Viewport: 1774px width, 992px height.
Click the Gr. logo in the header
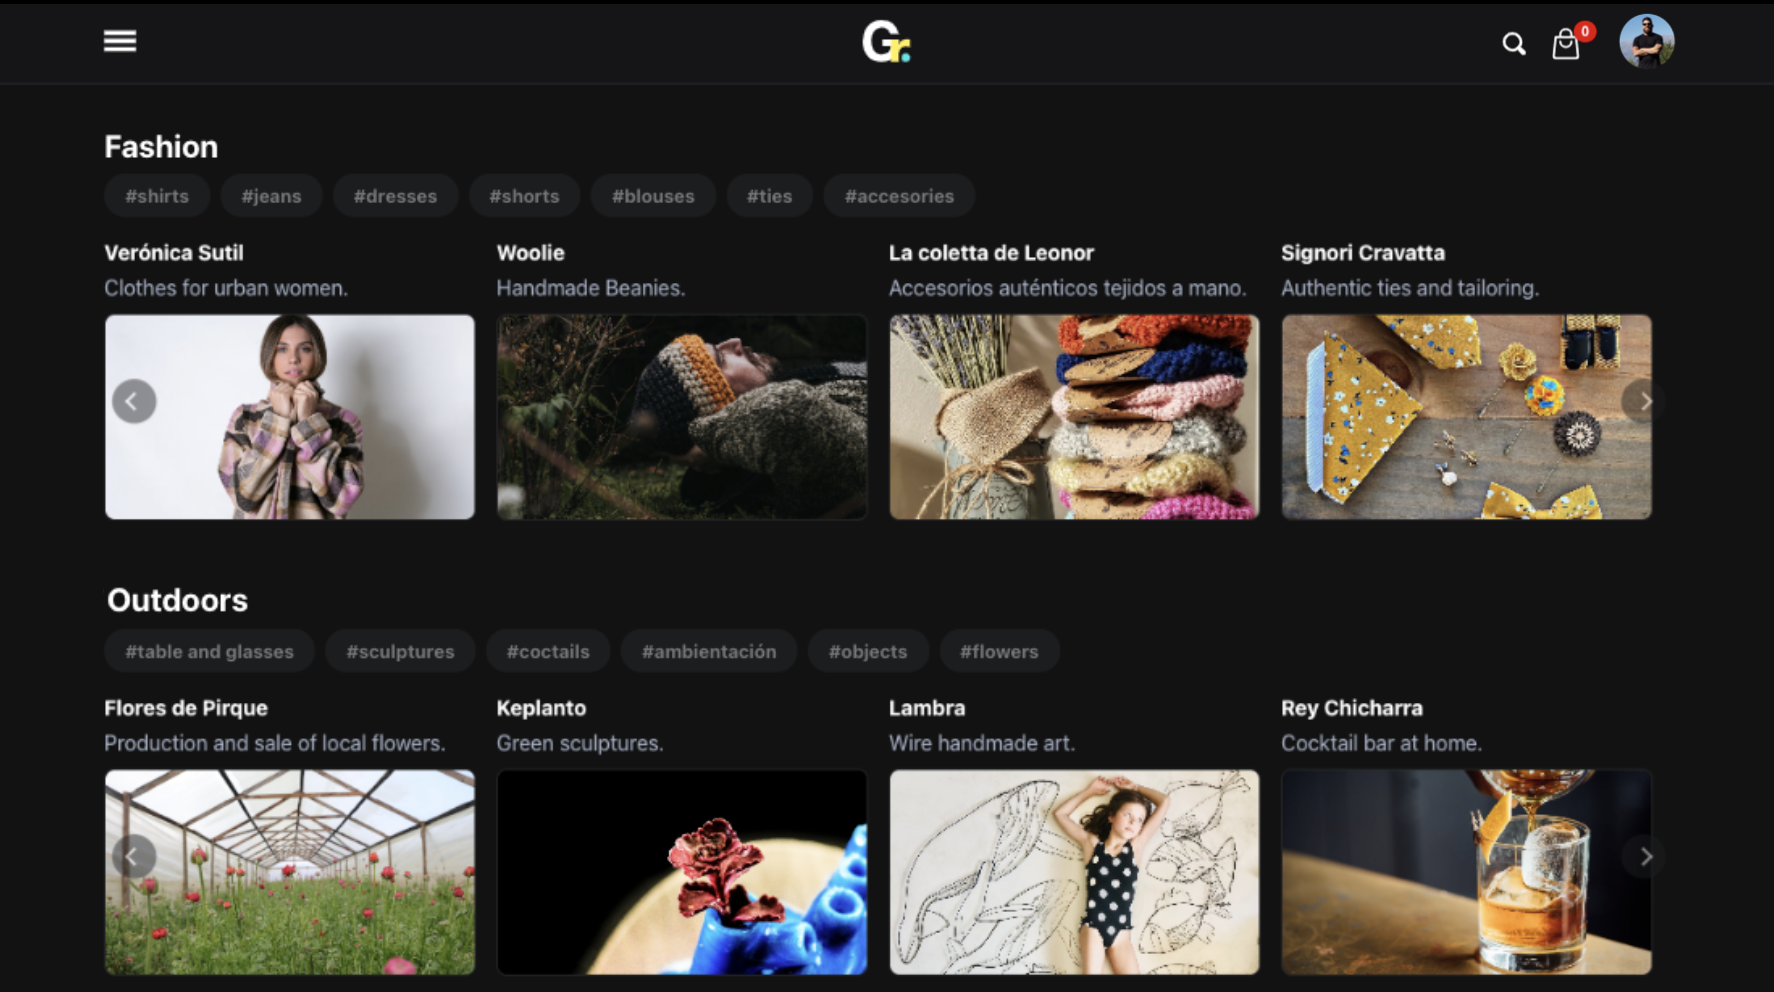coord(886,42)
